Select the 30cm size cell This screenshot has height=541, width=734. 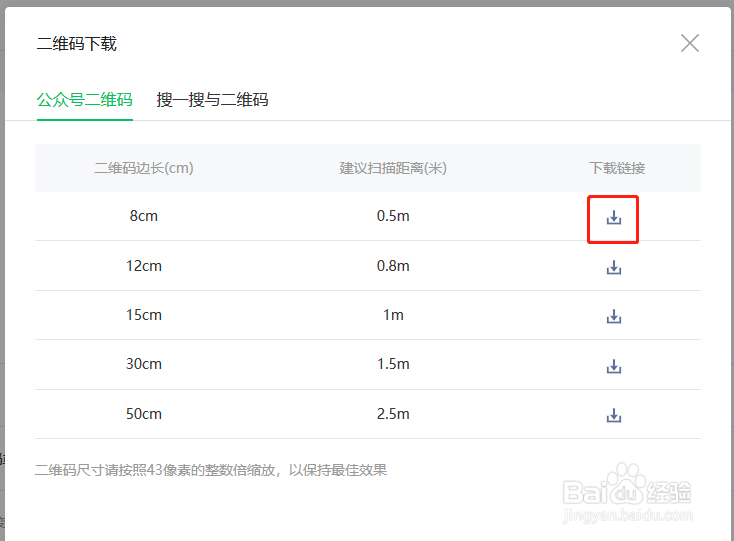144,364
